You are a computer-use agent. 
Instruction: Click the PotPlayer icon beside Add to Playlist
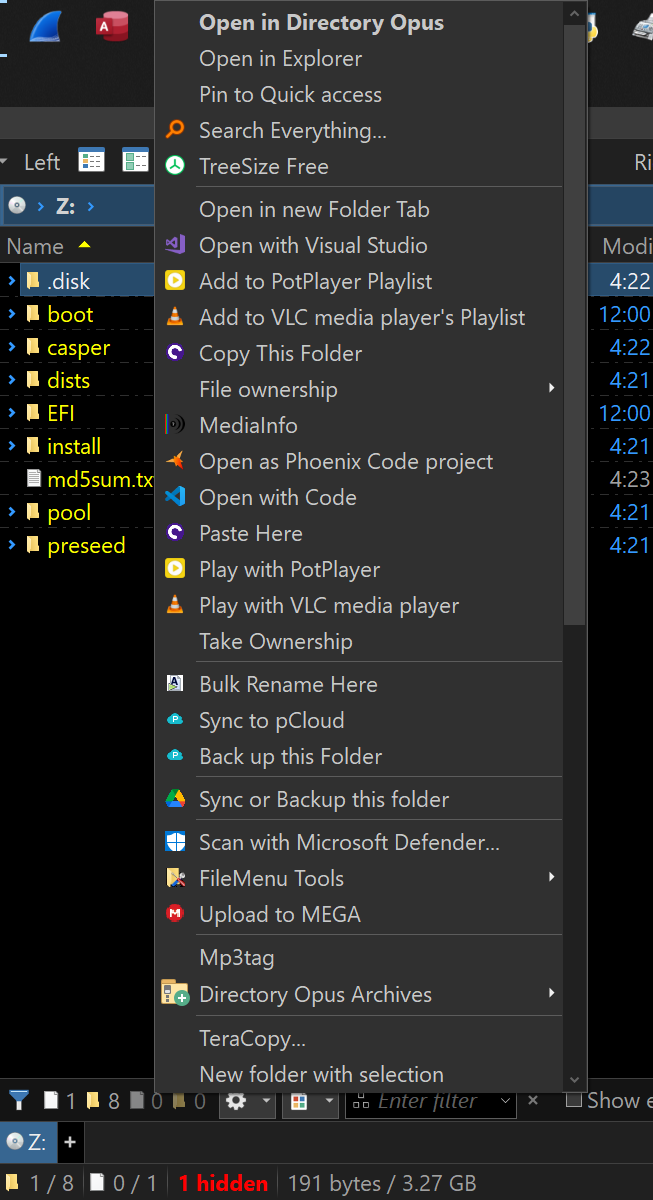tap(175, 281)
